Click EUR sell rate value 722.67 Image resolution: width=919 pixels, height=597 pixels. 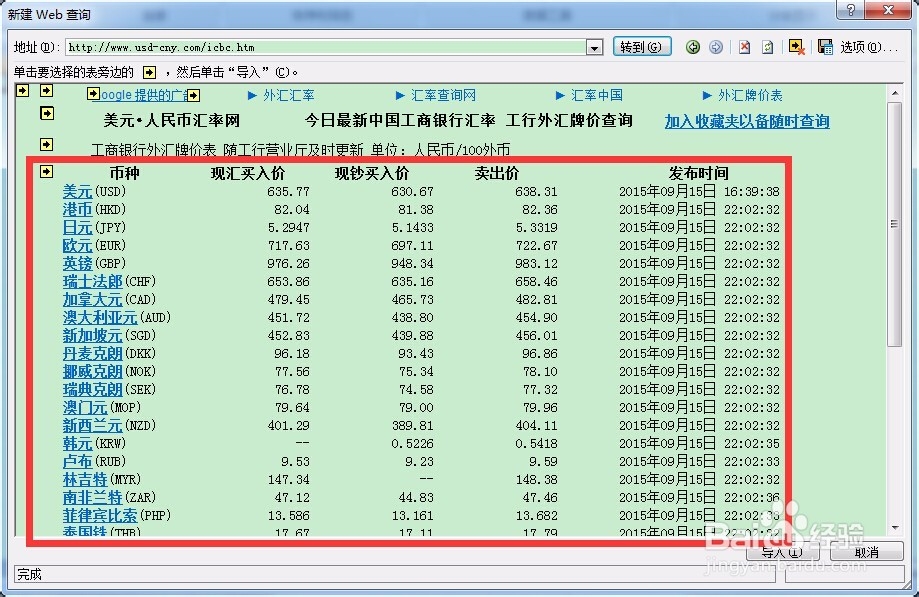tap(536, 245)
